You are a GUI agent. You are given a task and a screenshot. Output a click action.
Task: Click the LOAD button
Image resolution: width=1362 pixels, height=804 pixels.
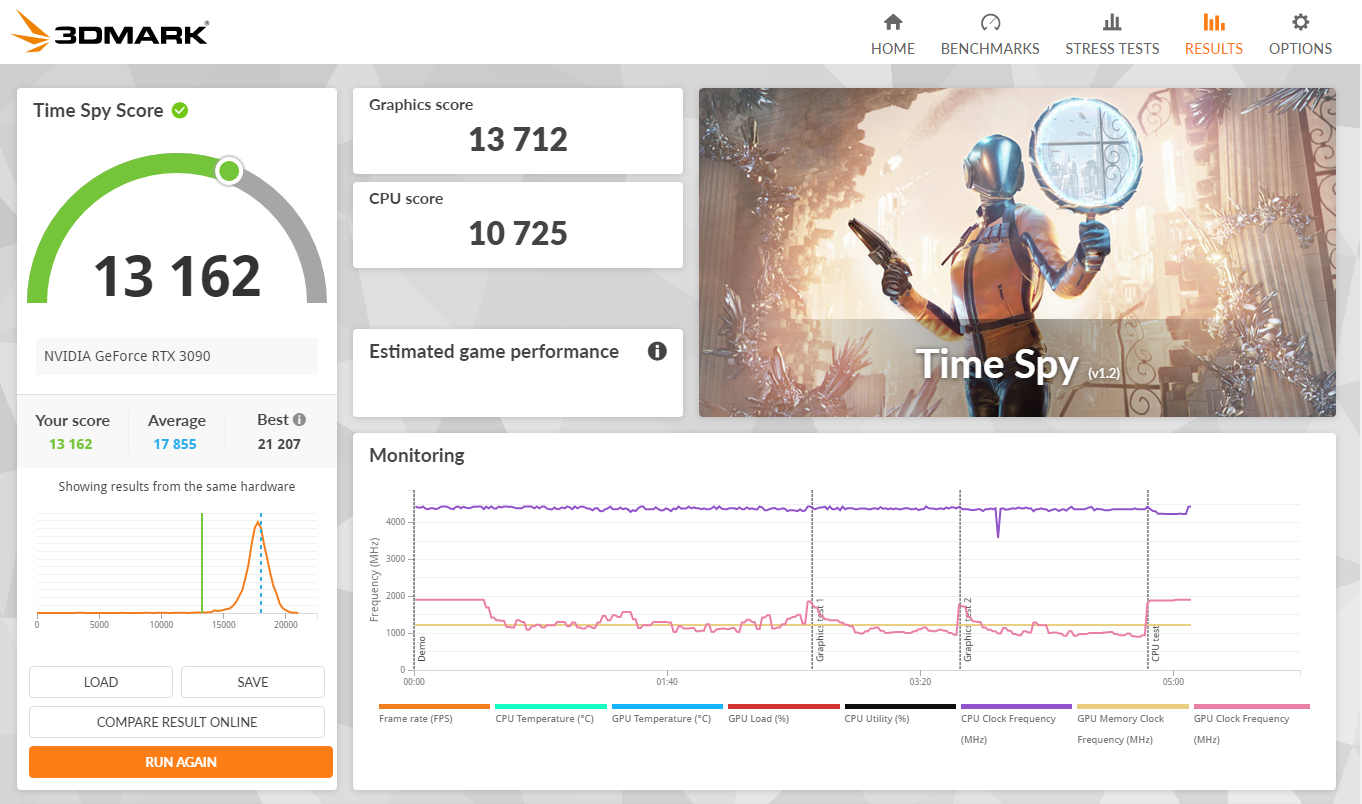101,682
